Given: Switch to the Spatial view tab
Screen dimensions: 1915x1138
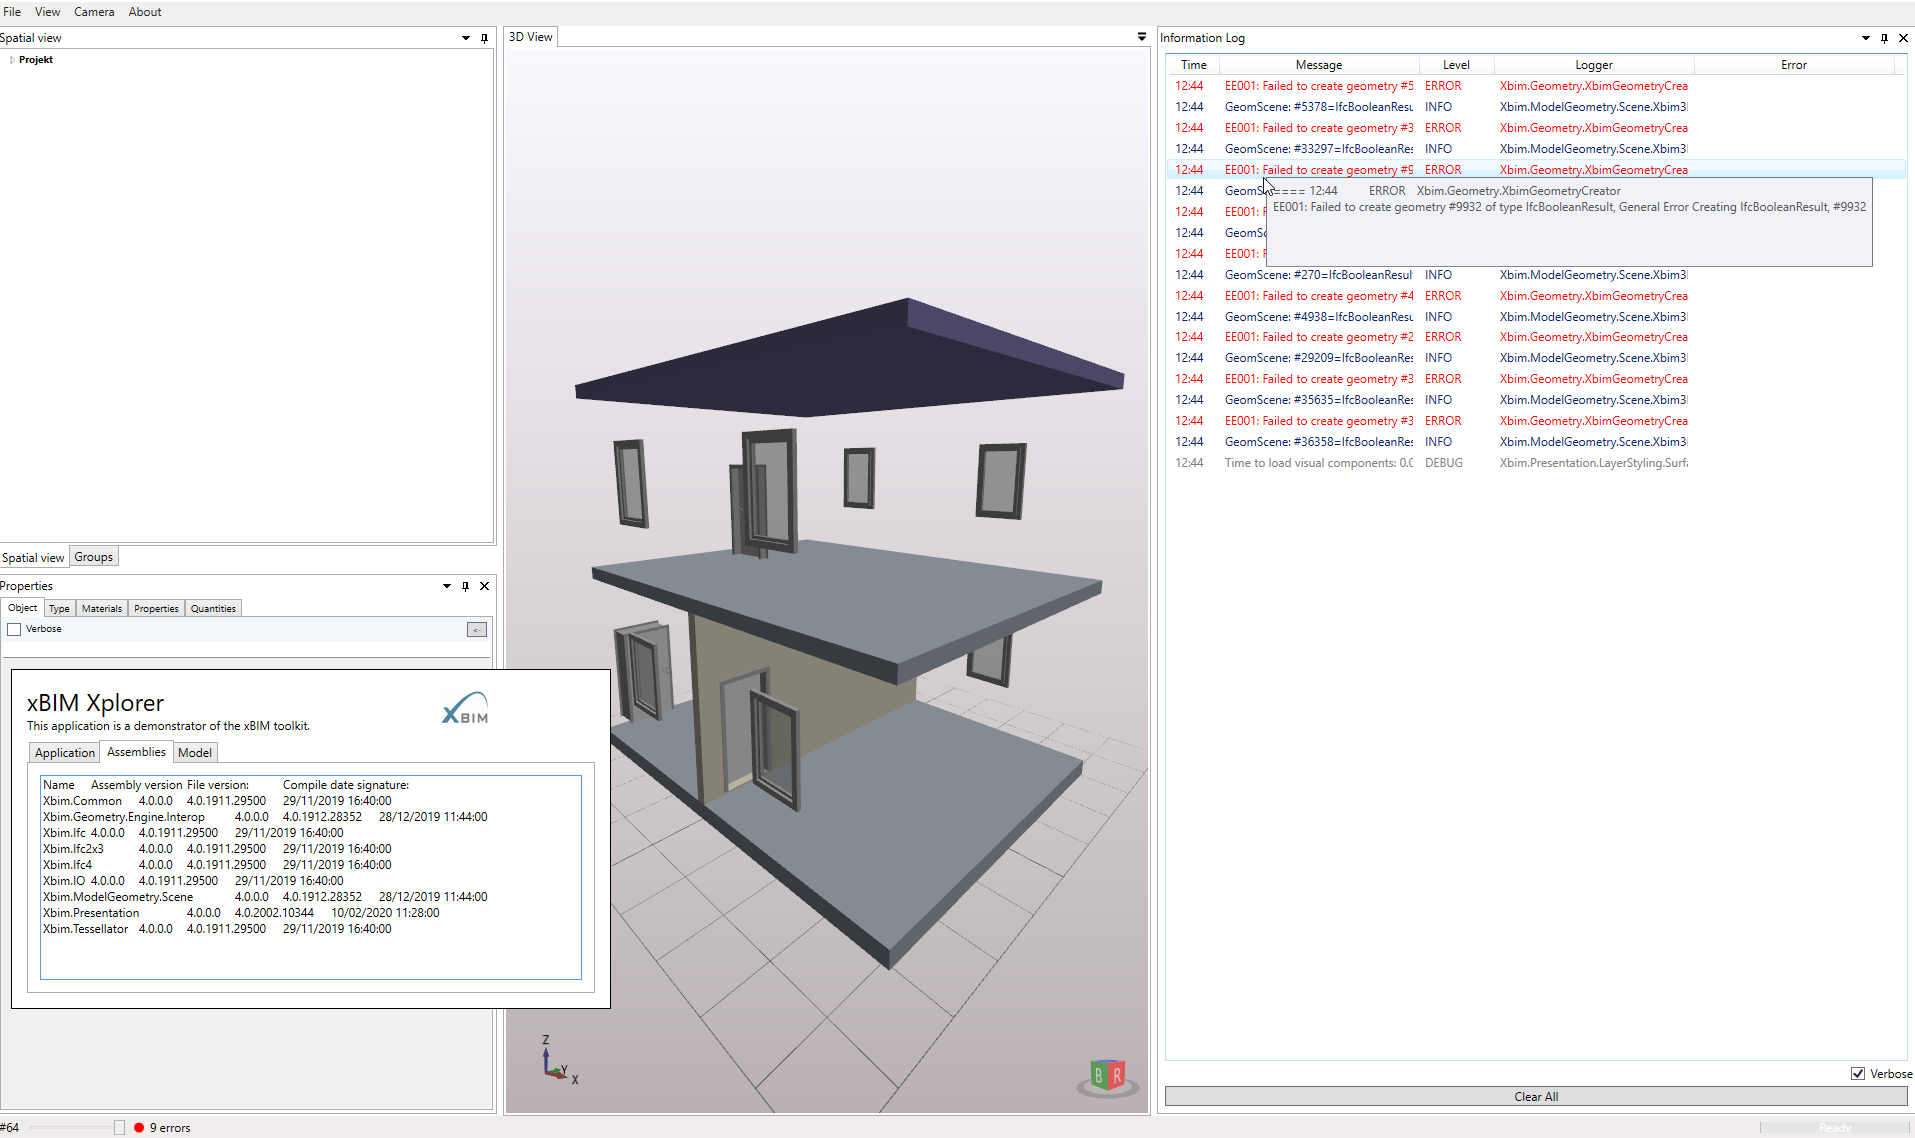Looking at the screenshot, I should 33,558.
